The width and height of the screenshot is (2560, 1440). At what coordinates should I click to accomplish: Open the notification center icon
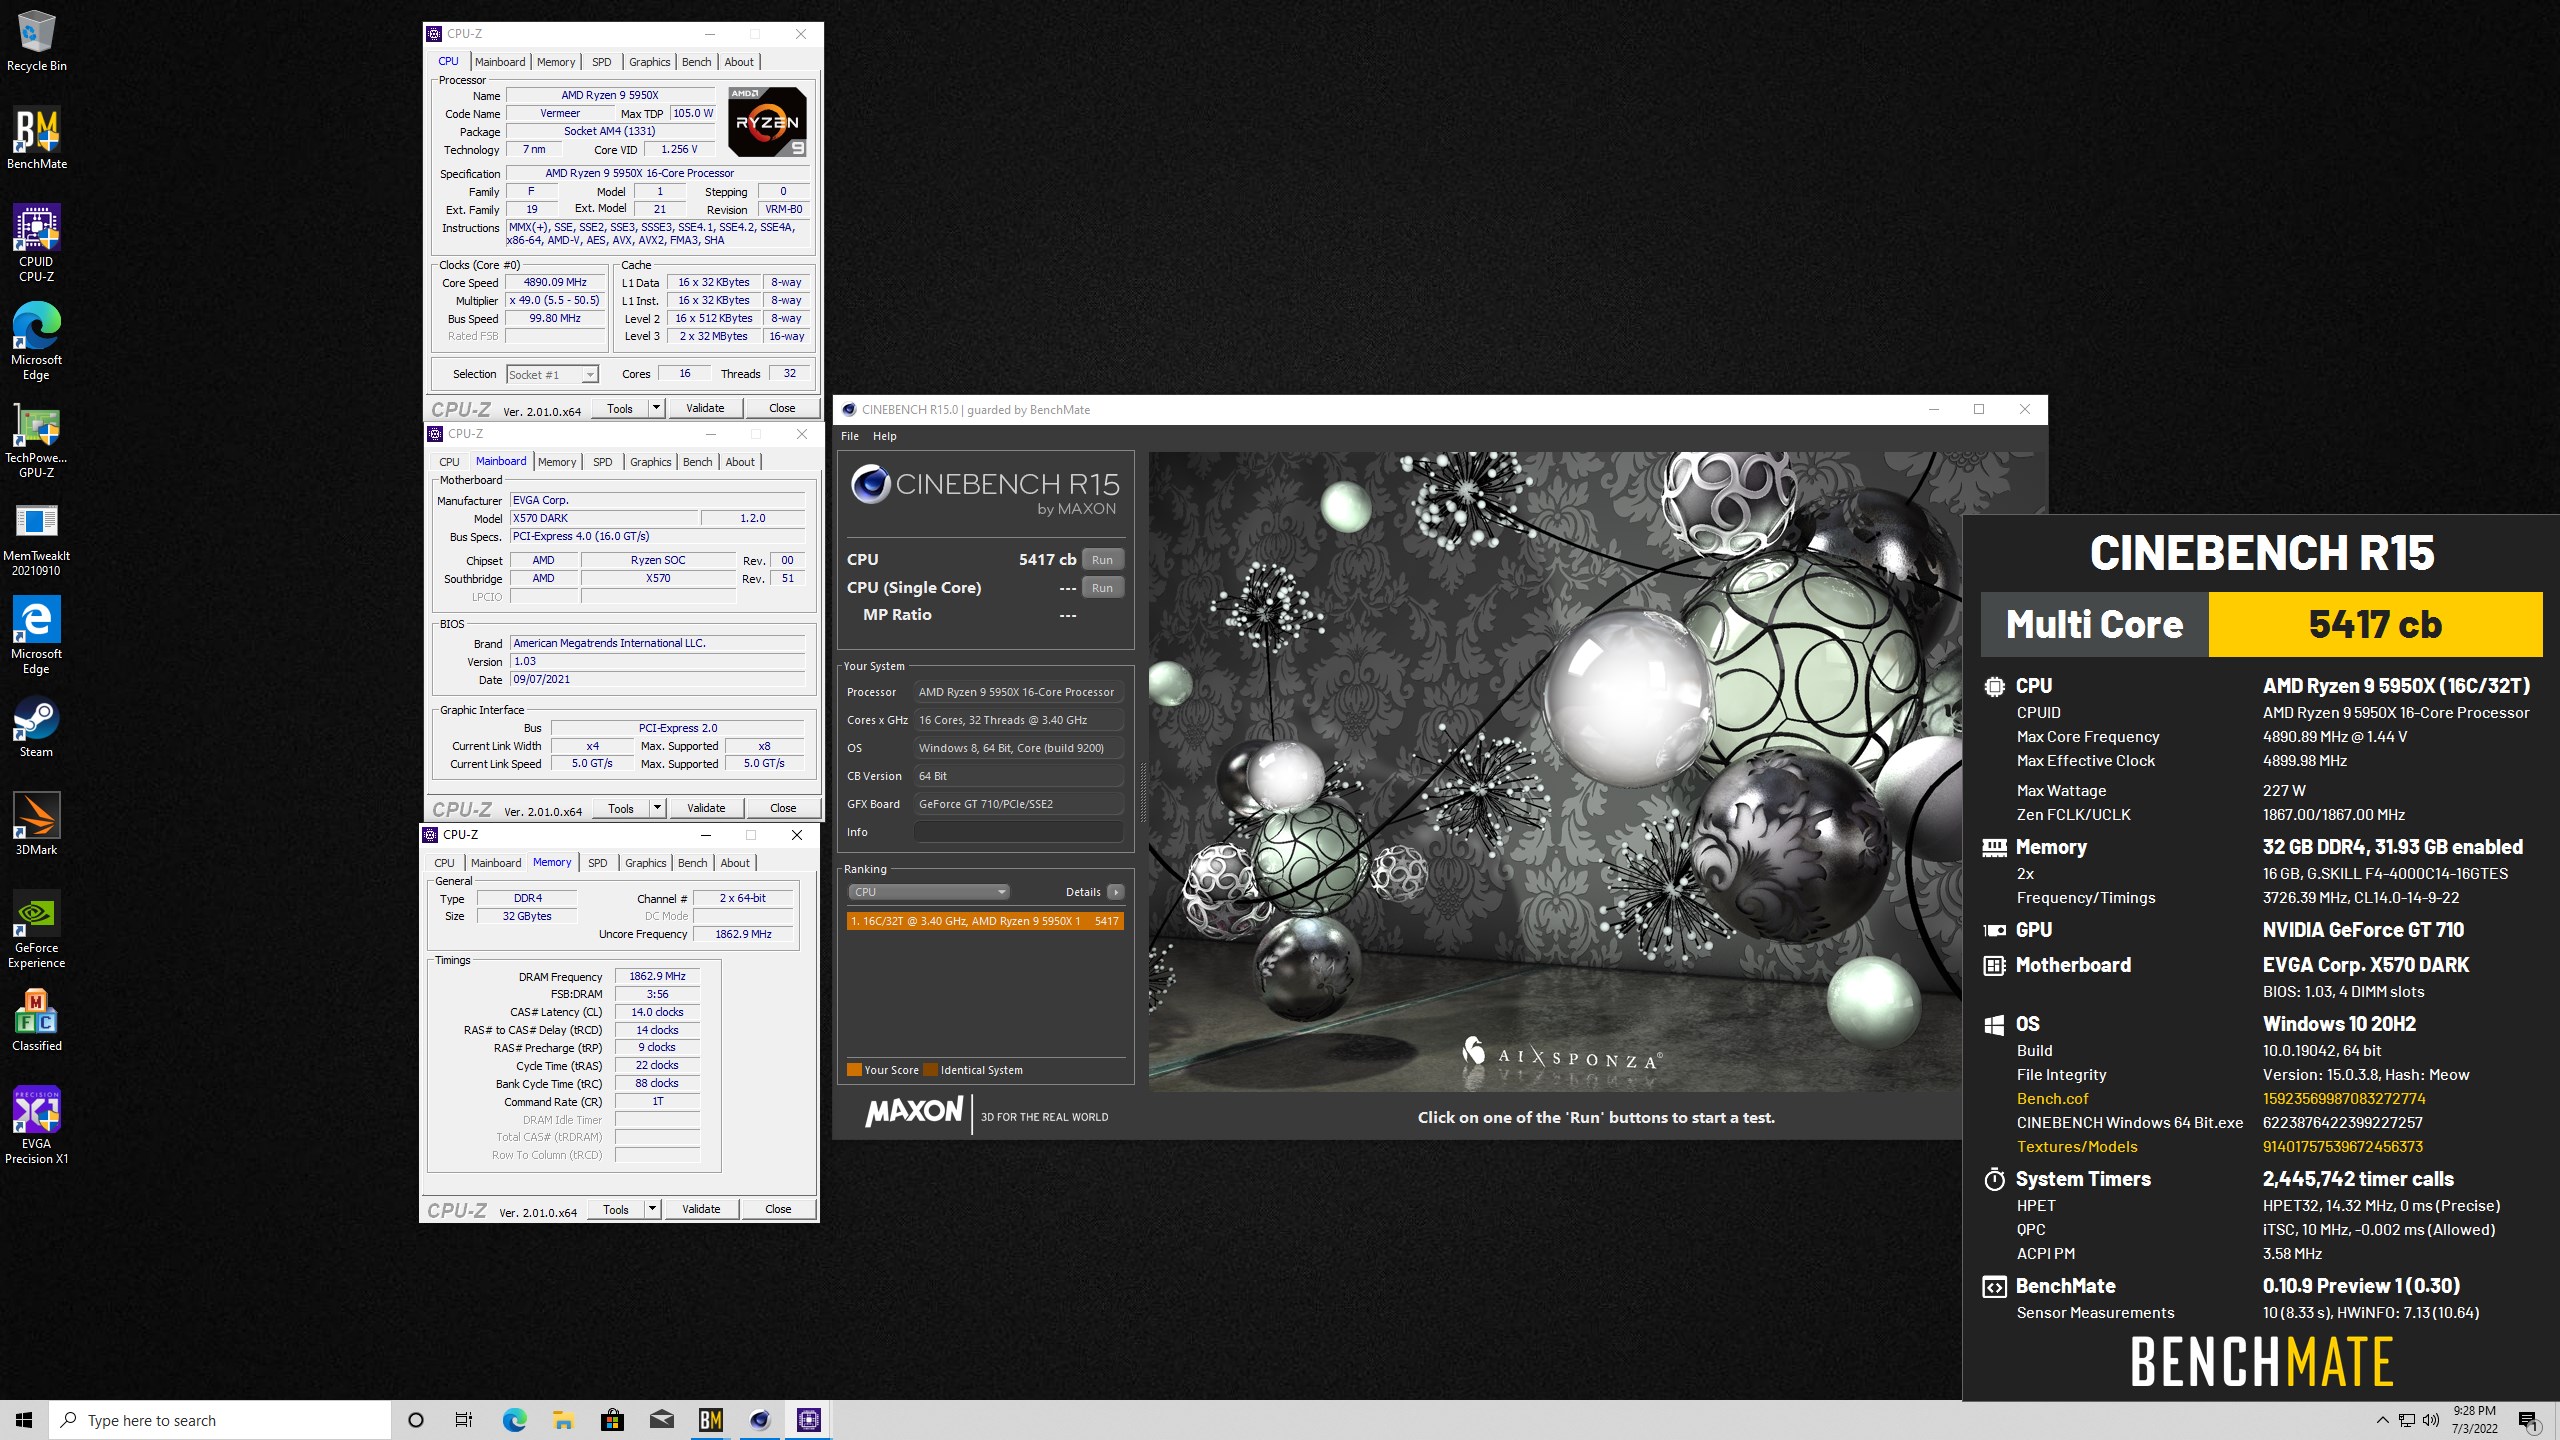(2529, 1421)
